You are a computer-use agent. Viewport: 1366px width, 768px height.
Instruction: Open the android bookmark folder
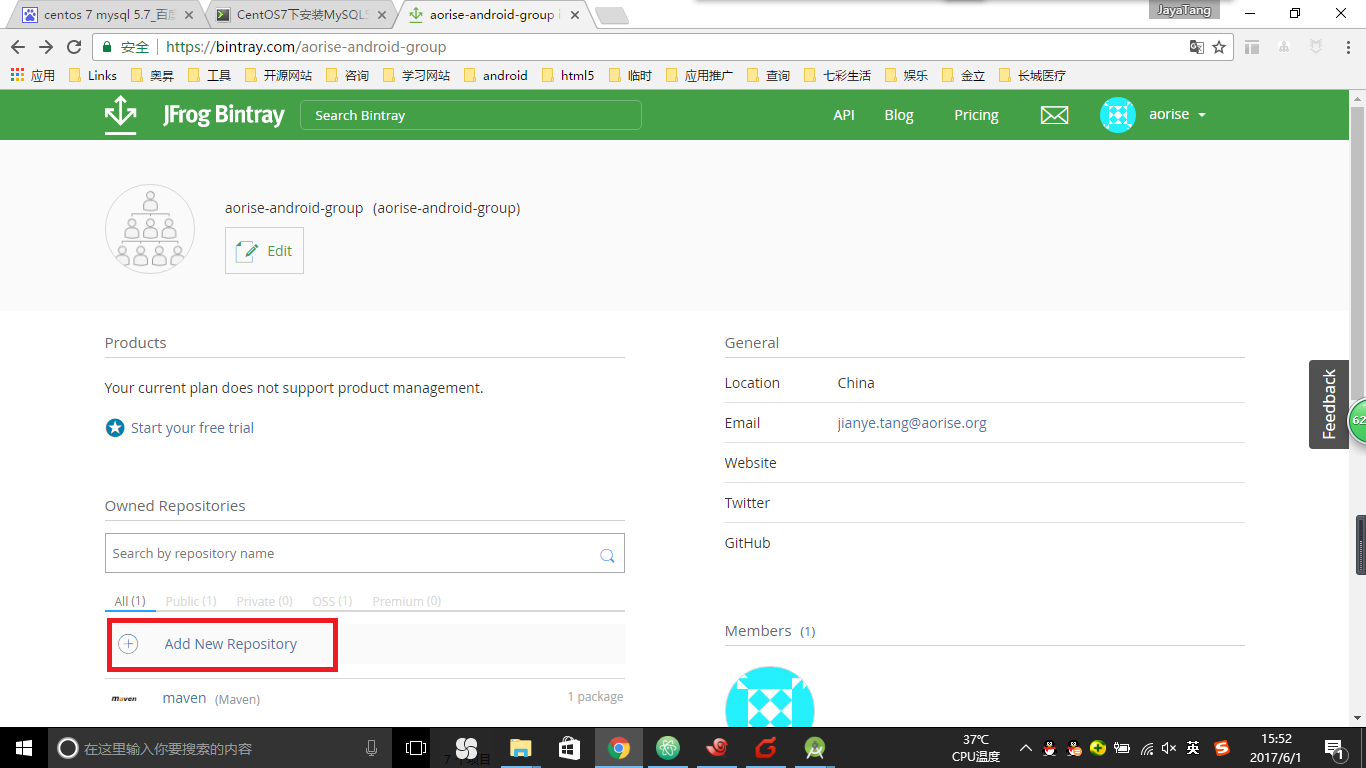coord(495,75)
